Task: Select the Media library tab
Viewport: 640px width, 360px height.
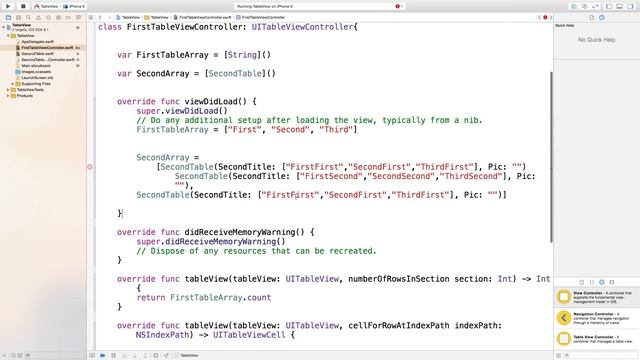Action: [x=611, y=282]
